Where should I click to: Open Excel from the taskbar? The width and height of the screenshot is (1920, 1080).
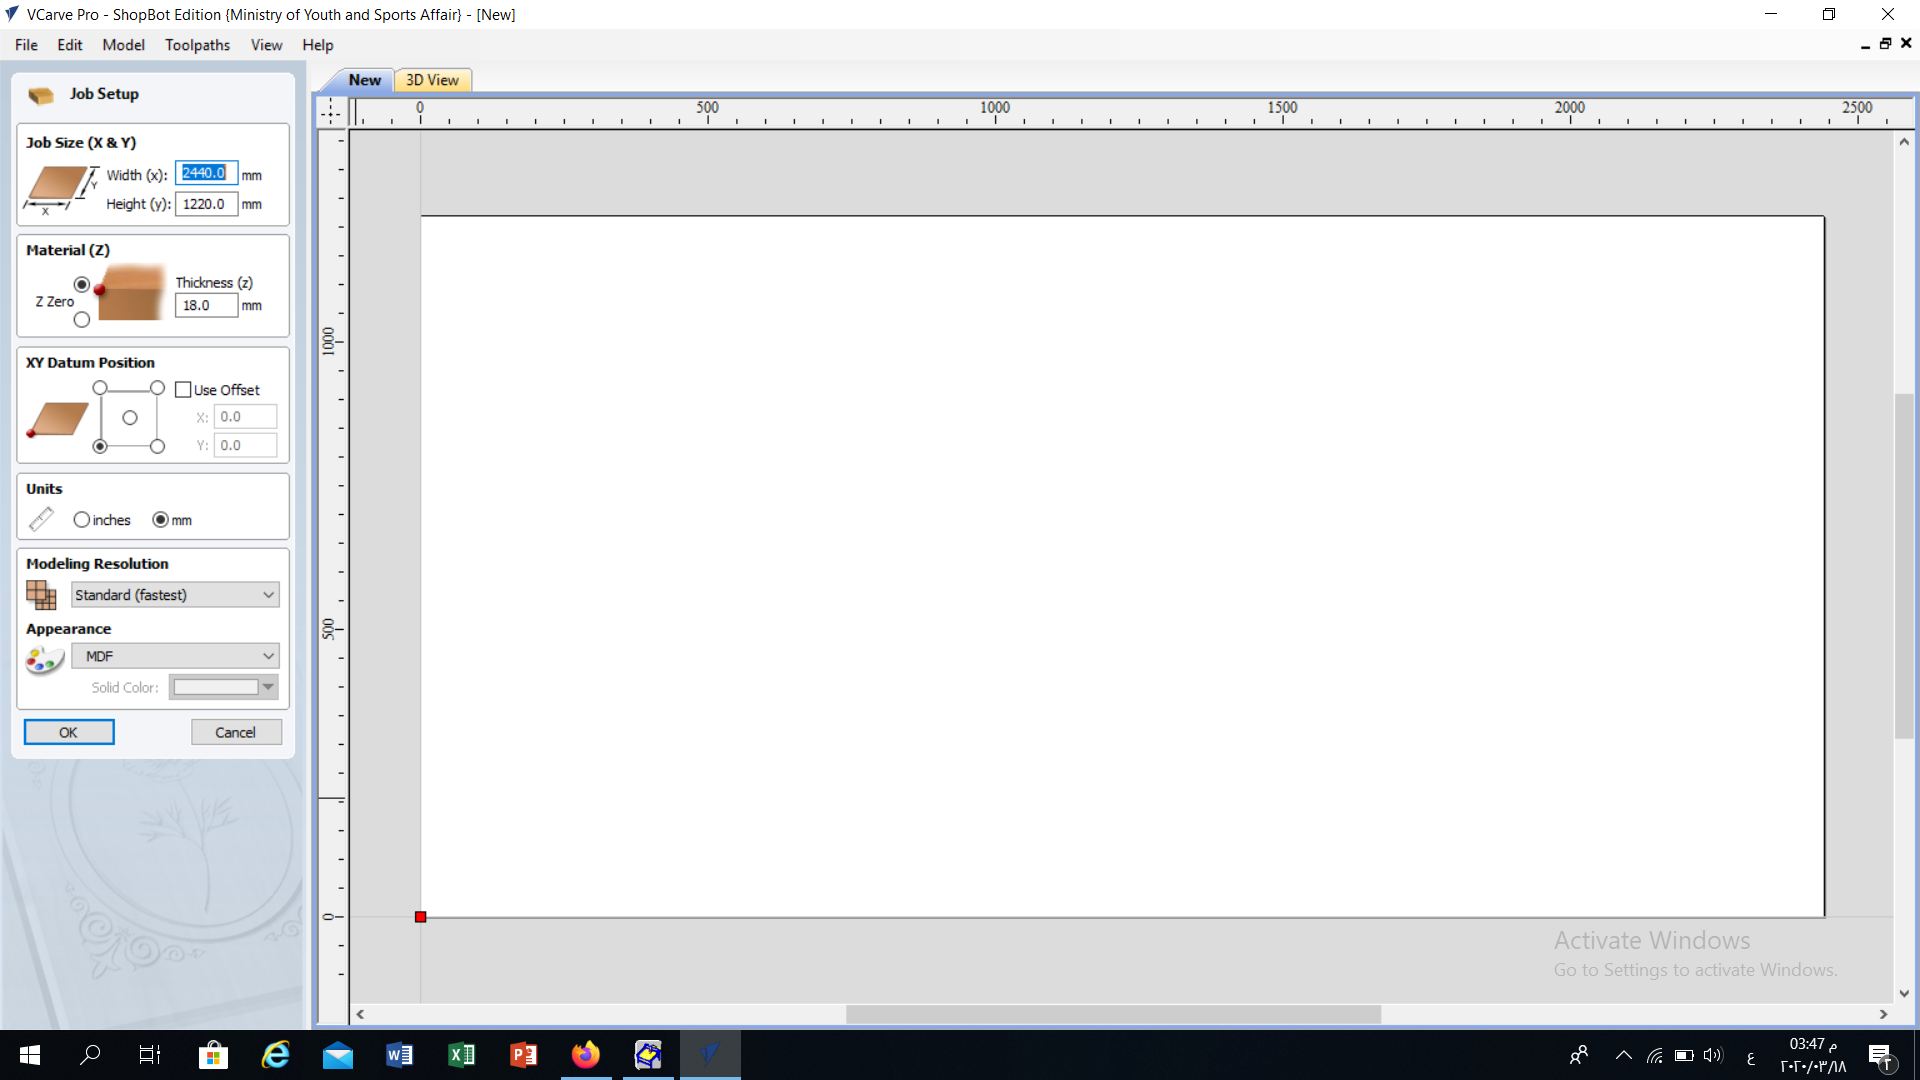point(461,1055)
